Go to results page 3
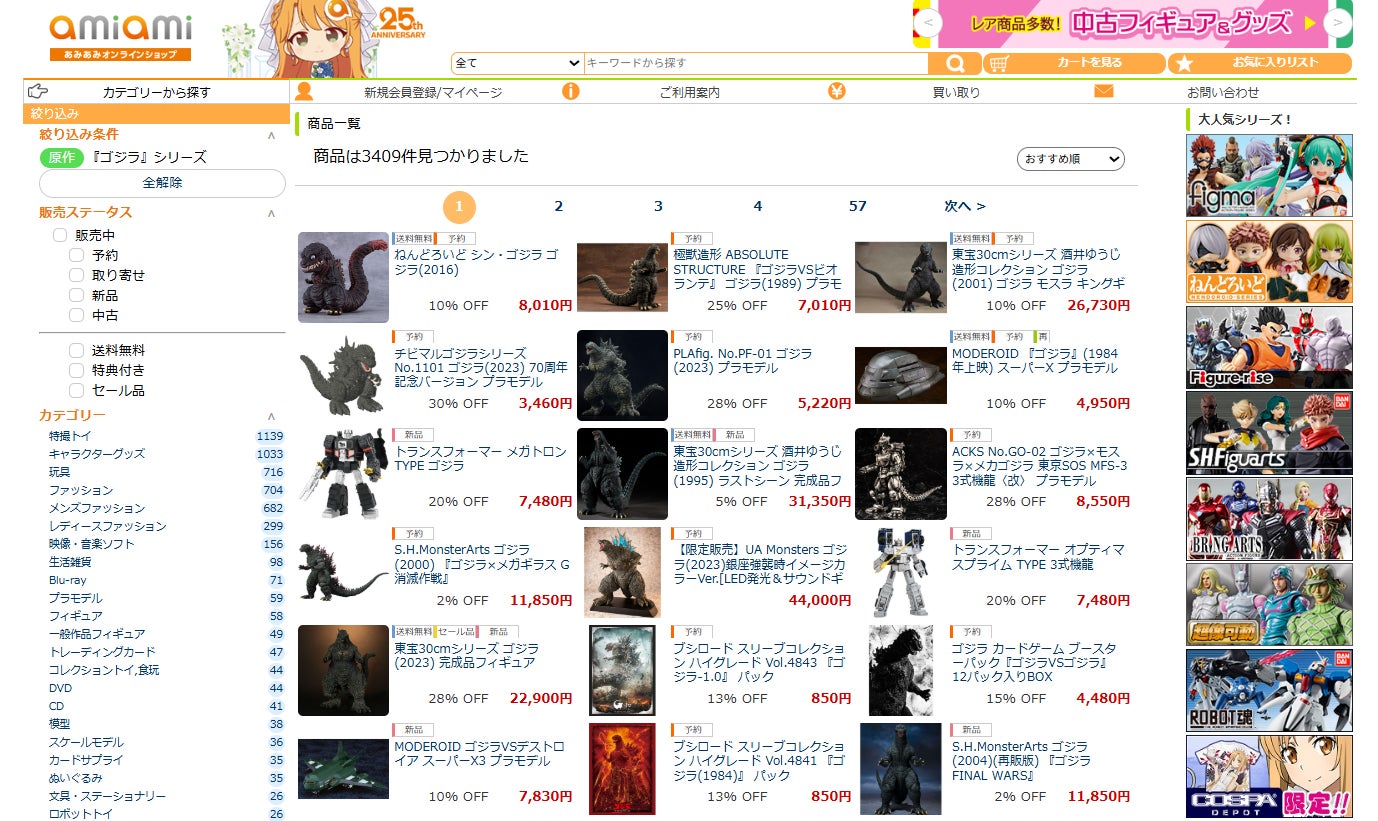The image size is (1378, 821). pyautogui.click(x=658, y=206)
